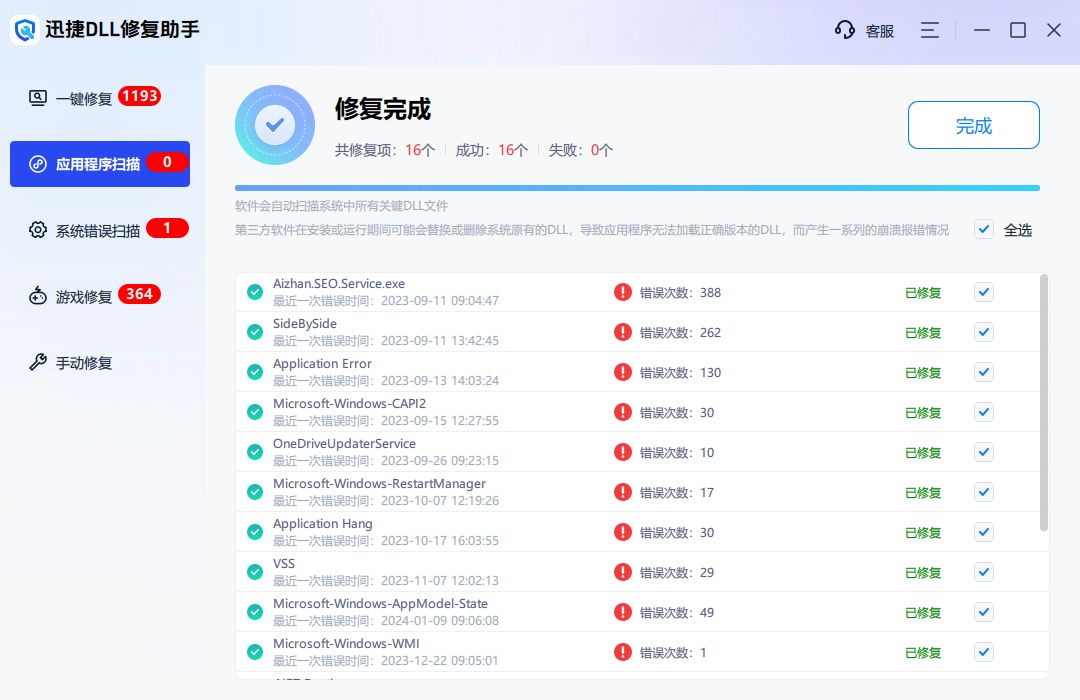Click the Microsoft-Windows-CAPI2 entry name
The width and height of the screenshot is (1080, 700).
(349, 404)
